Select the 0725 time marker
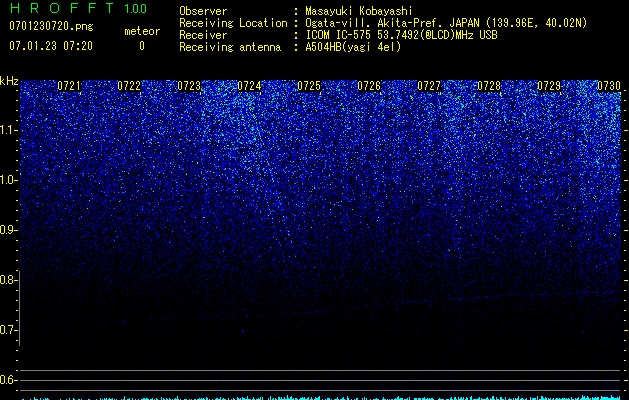 (x=308, y=86)
